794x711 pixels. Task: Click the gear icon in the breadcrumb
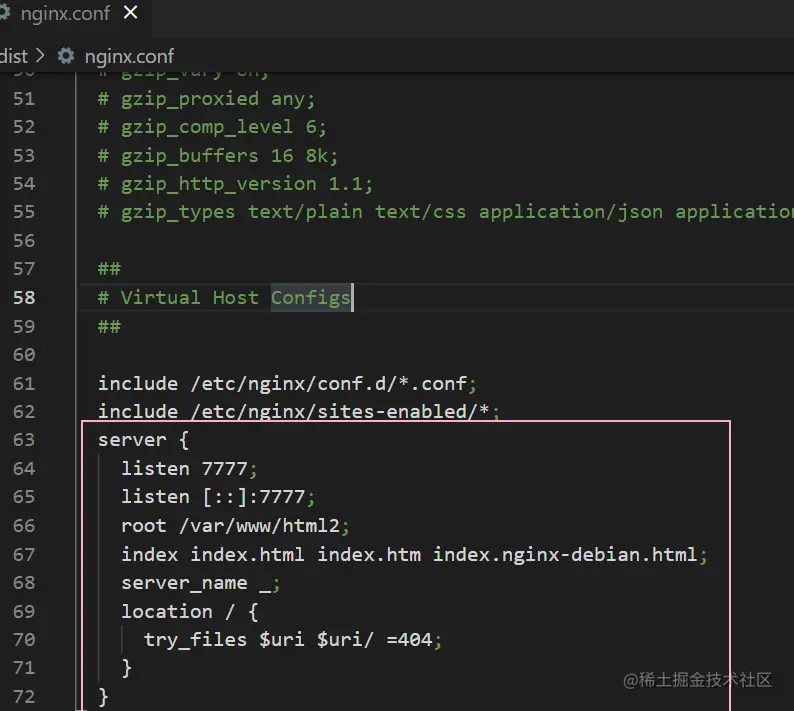point(66,56)
